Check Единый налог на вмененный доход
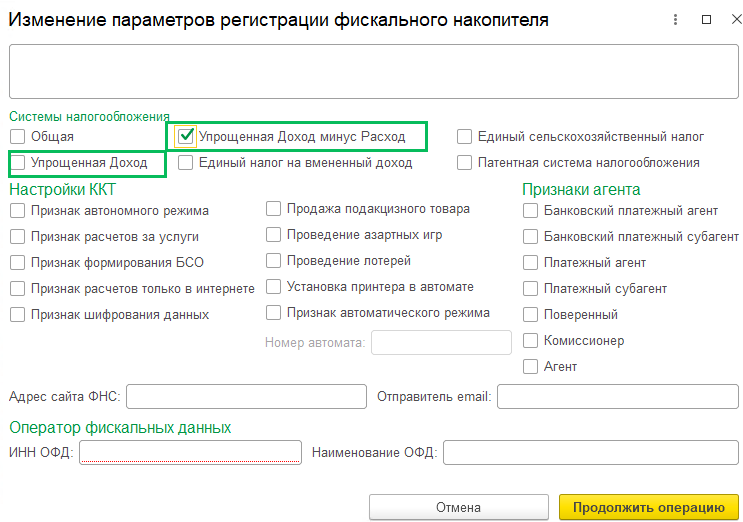Image resolution: width=743 pixels, height=522 pixels. 186,162
